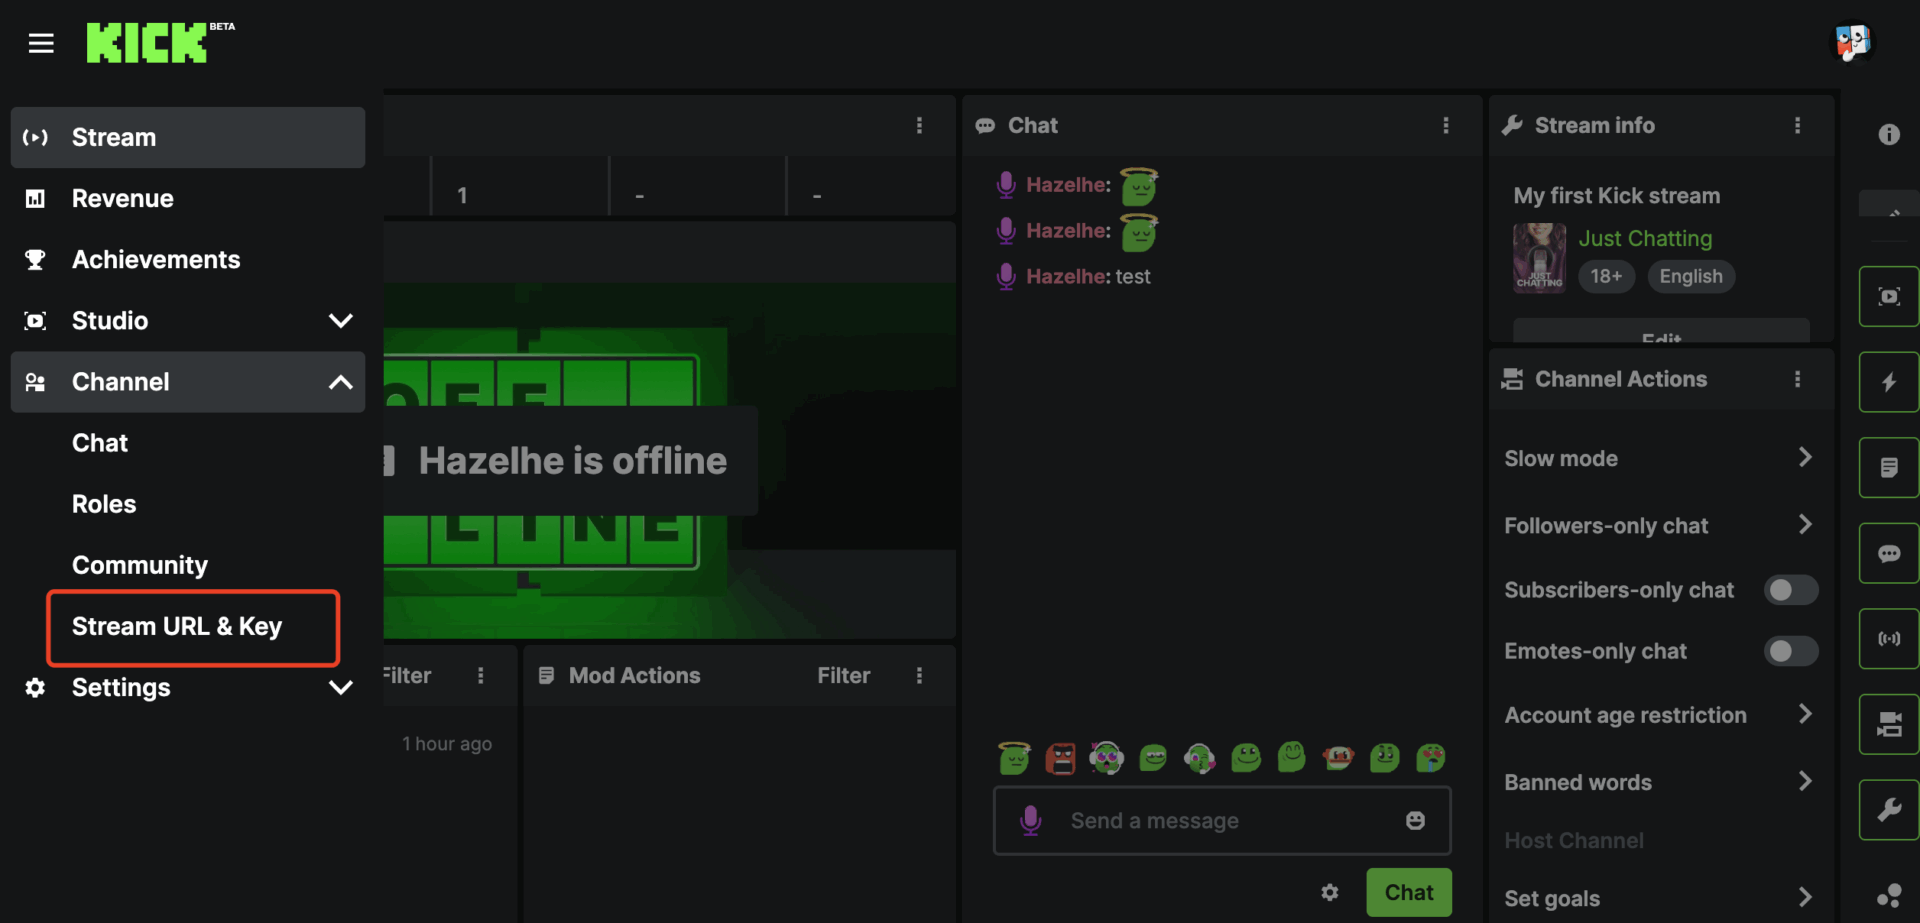Select the quick actions lightning icon
The height and width of the screenshot is (923, 1920).
point(1888,382)
